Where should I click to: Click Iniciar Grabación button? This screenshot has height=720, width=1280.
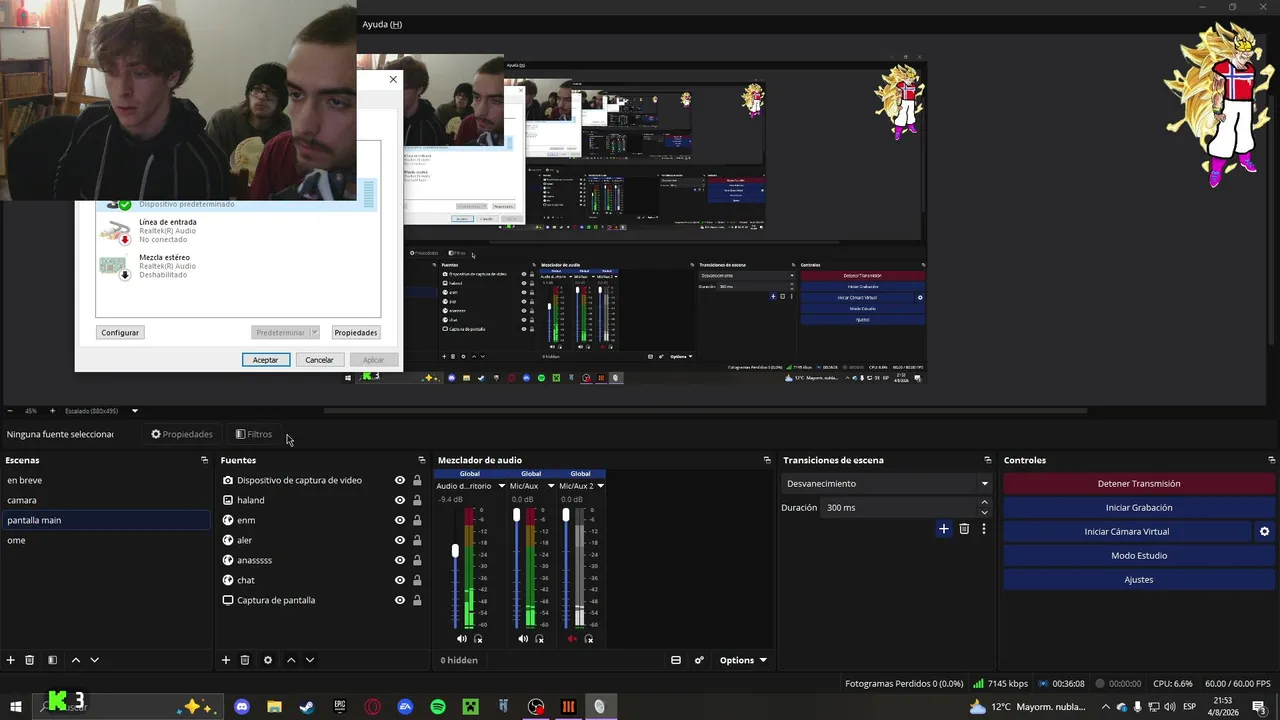(1139, 508)
